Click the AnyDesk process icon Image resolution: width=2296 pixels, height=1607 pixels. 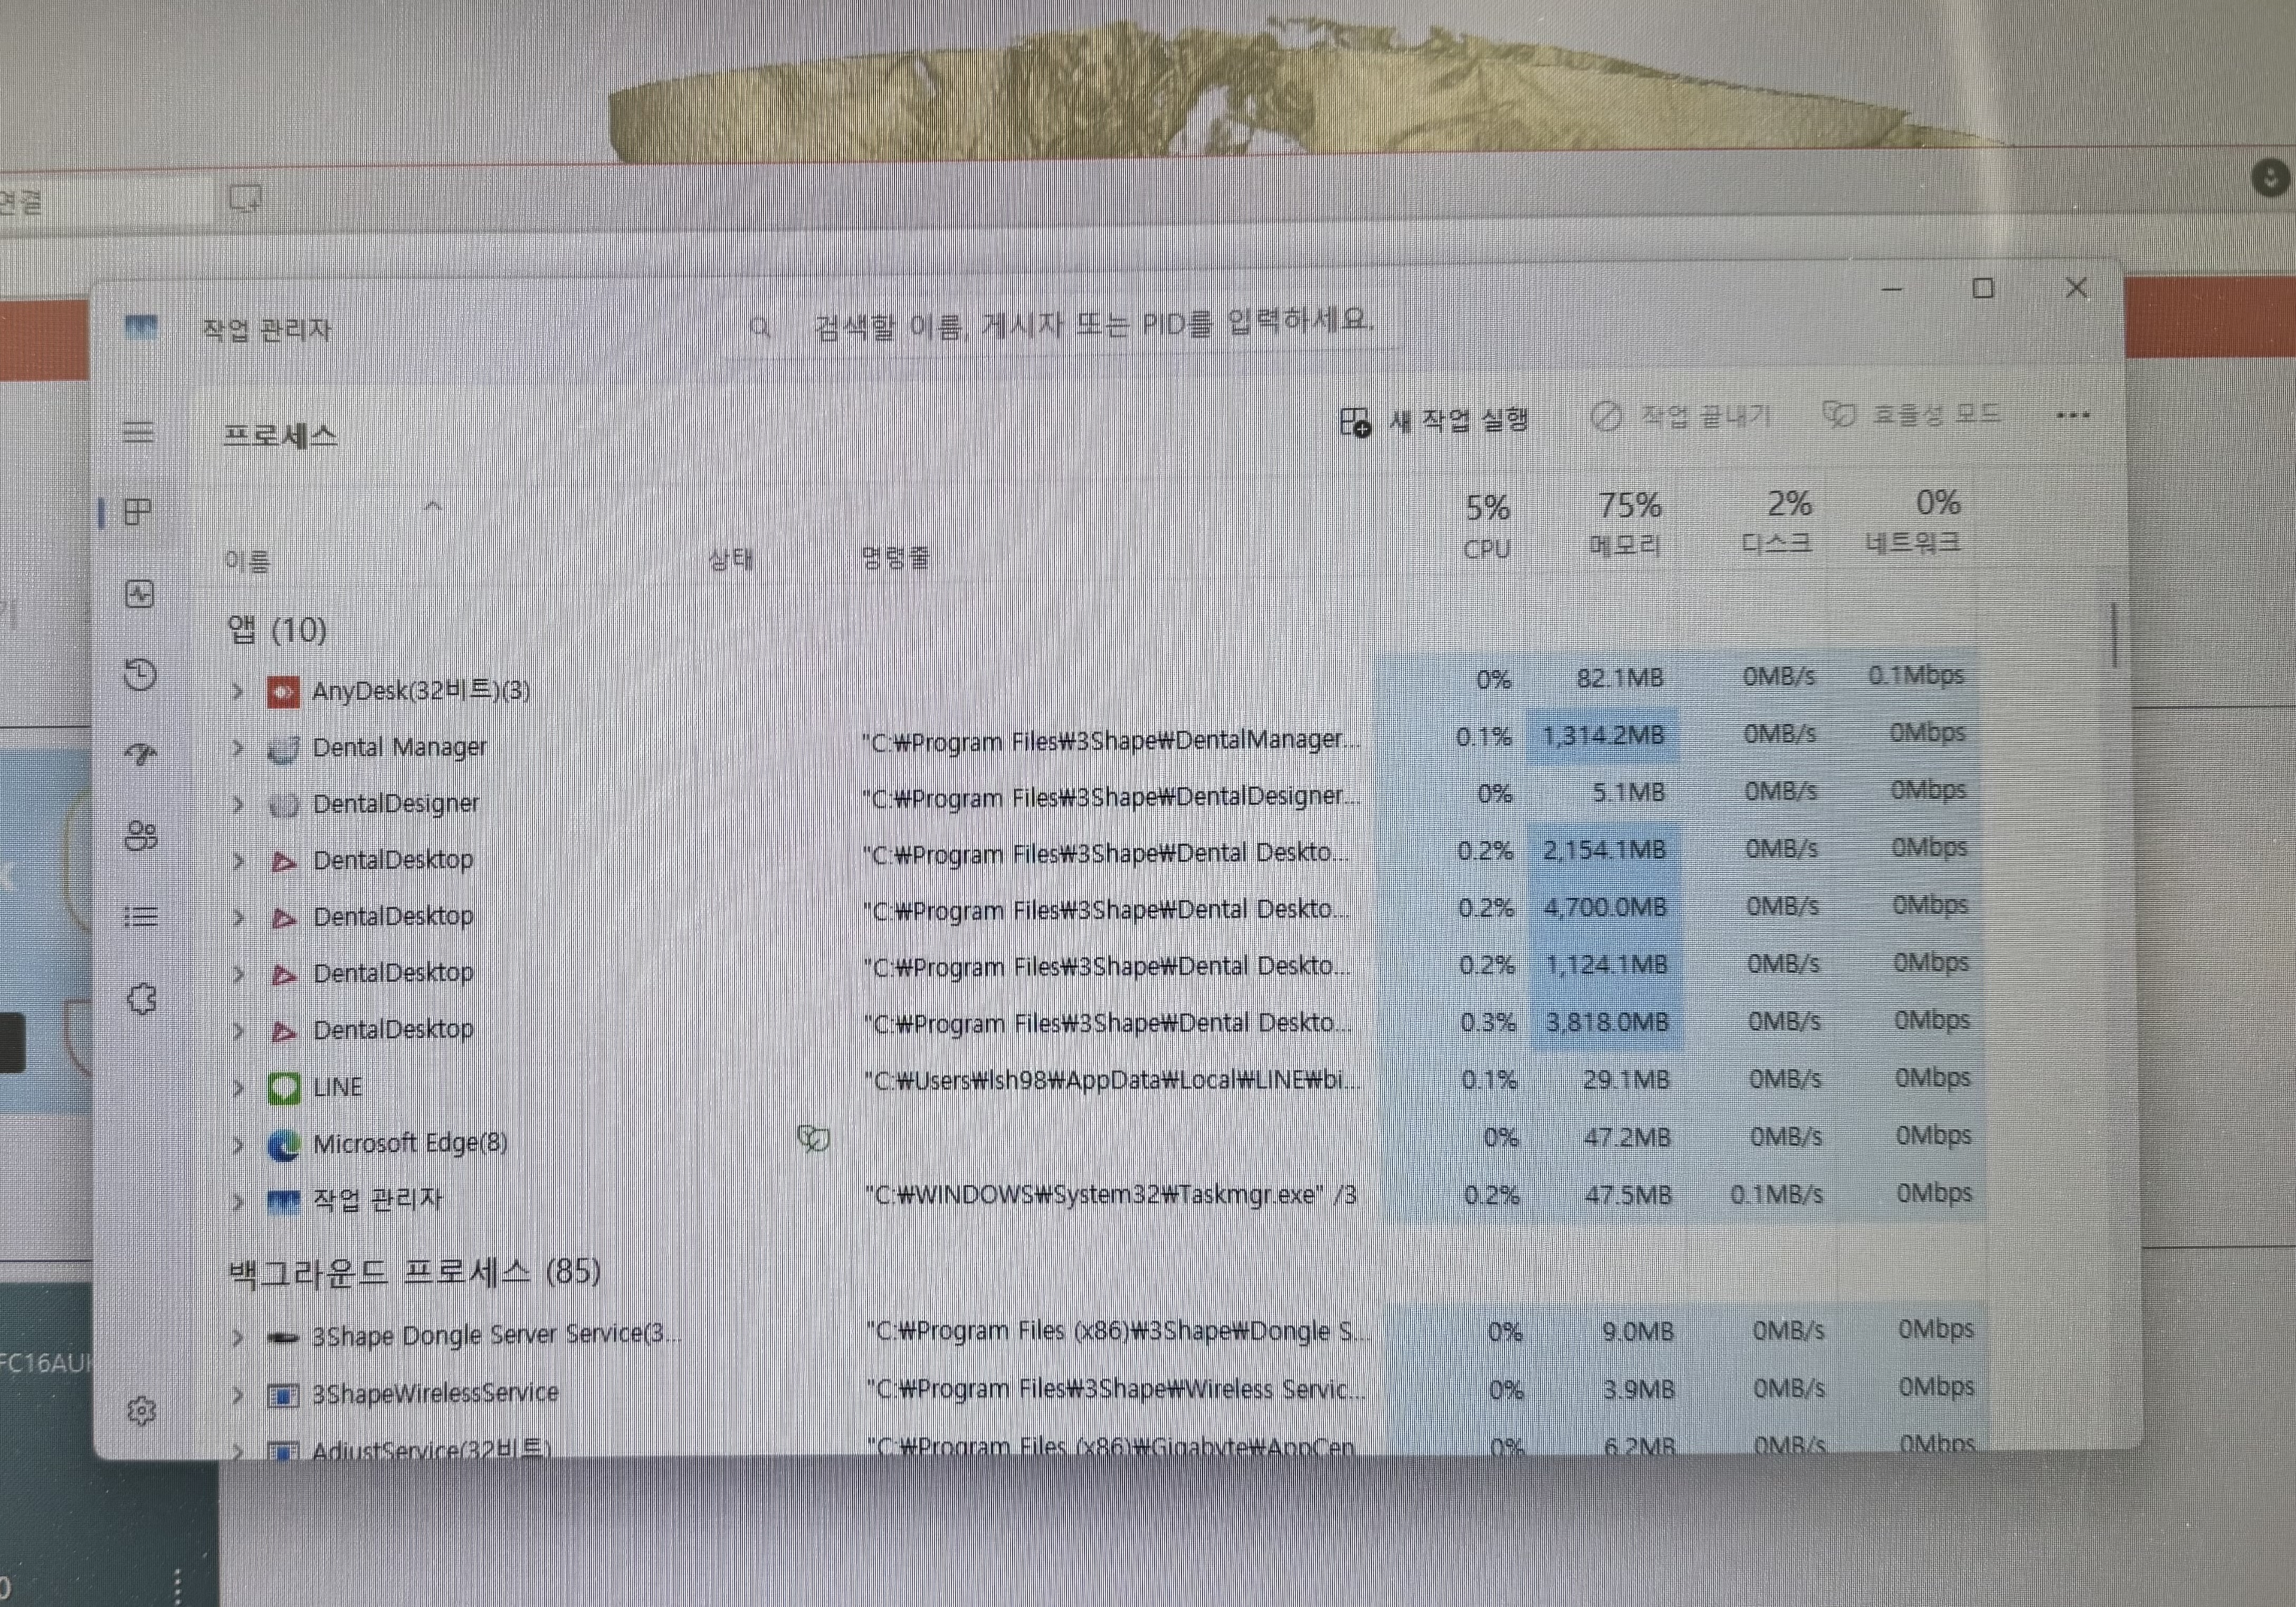click(283, 691)
